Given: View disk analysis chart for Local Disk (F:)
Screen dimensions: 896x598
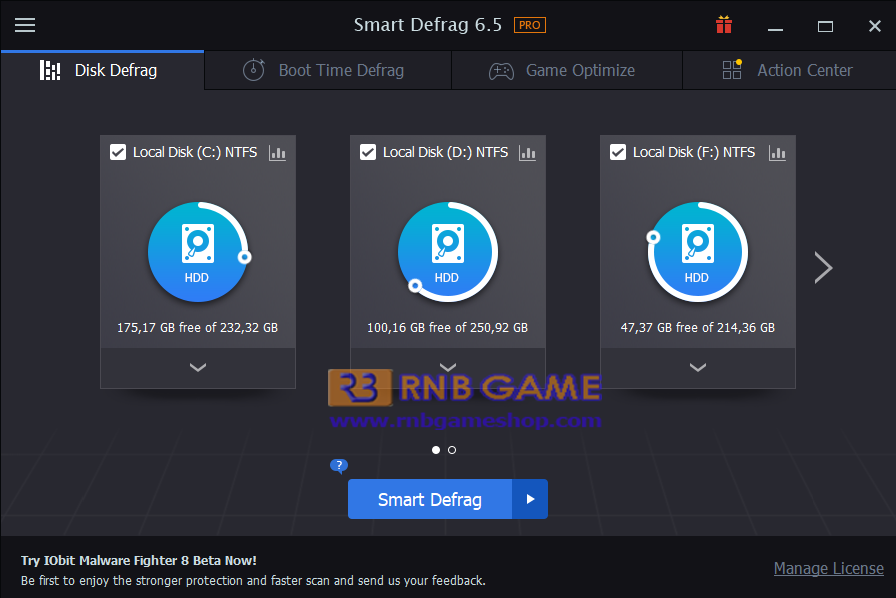Looking at the screenshot, I should click(777, 153).
